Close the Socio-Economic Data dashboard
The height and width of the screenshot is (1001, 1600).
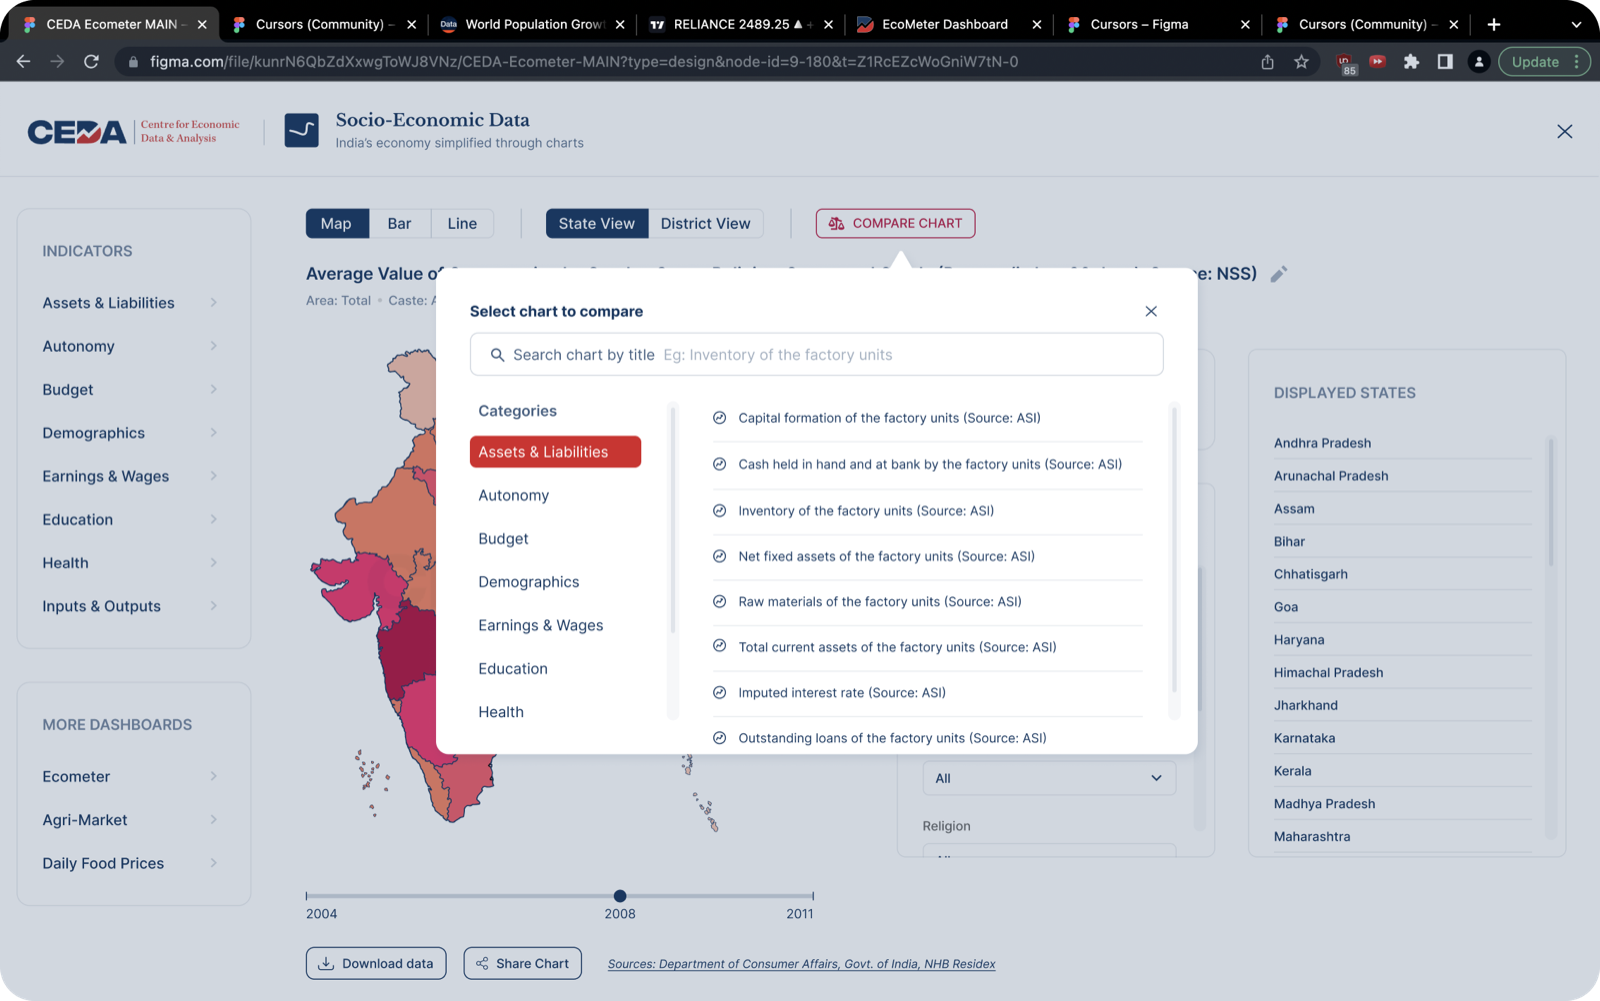pyautogui.click(x=1565, y=131)
